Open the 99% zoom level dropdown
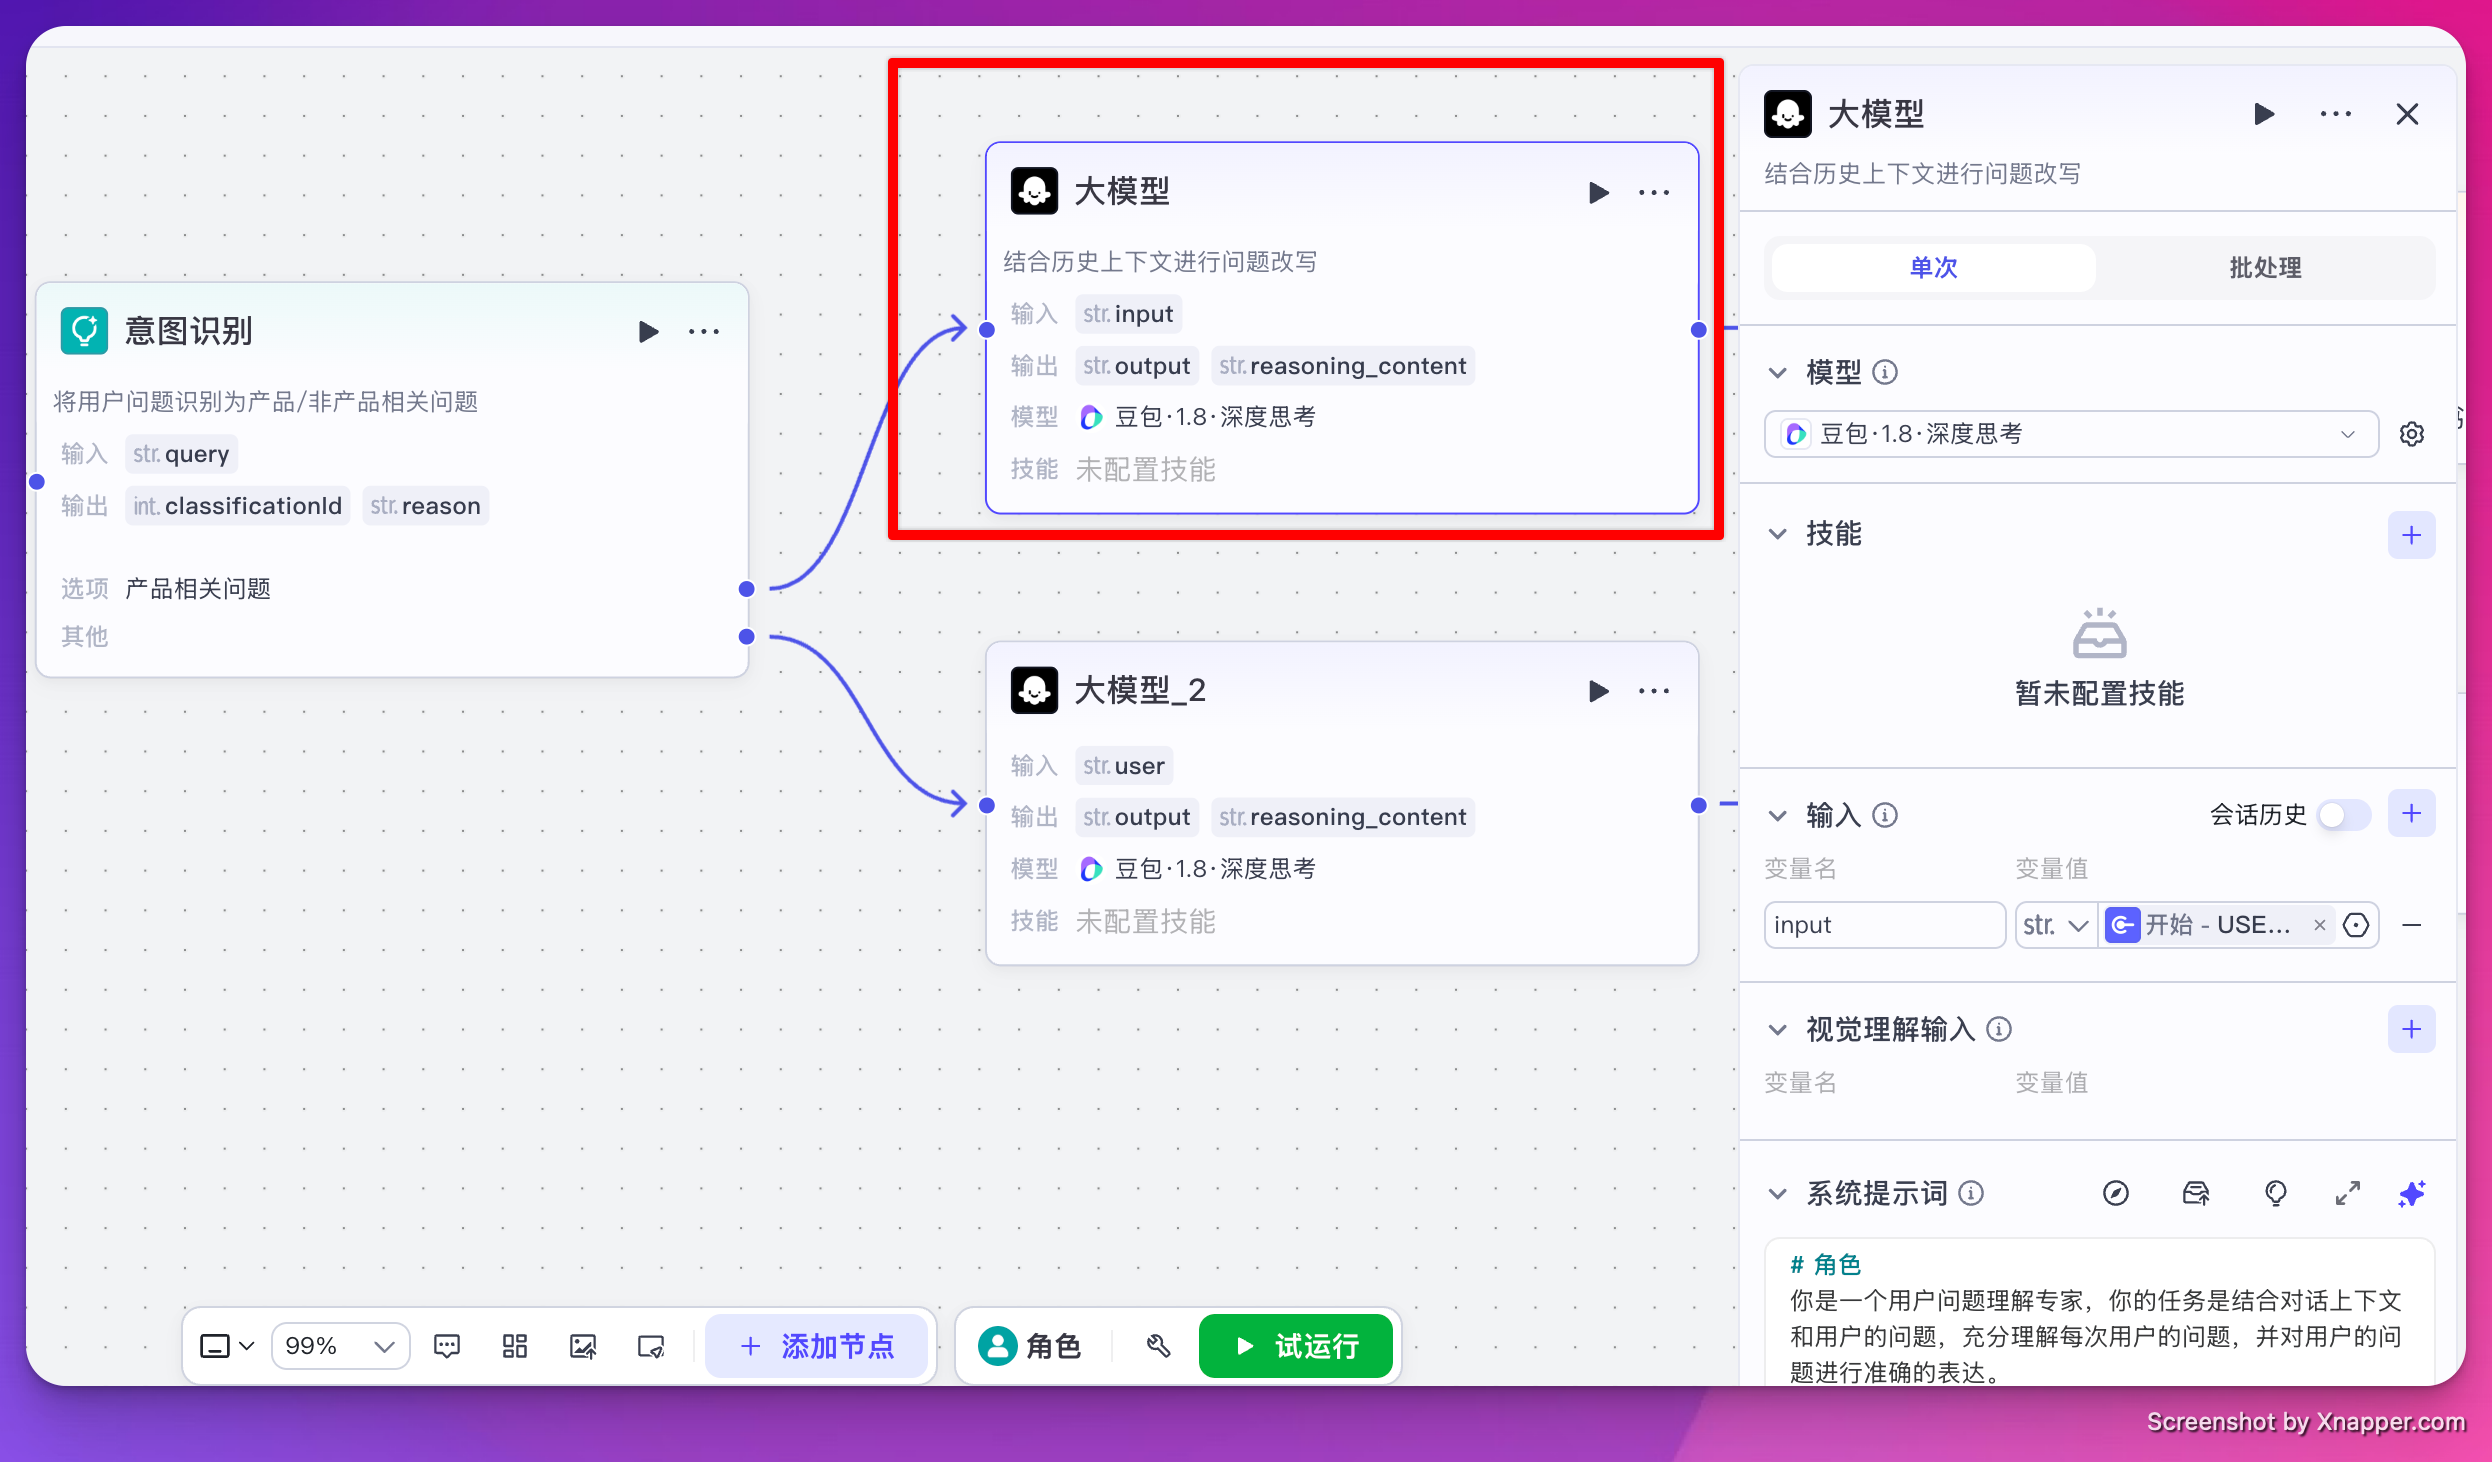 click(340, 1346)
